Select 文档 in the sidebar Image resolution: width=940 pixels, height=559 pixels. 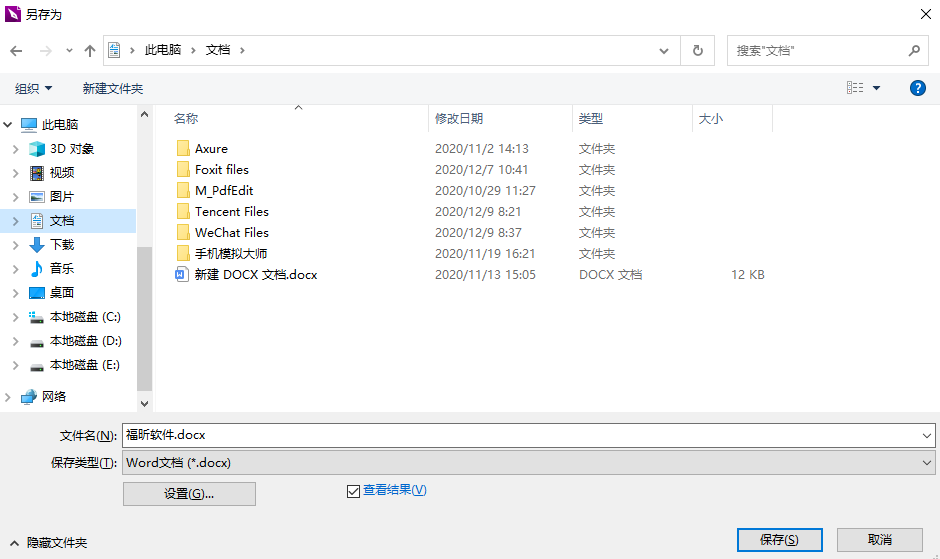pyautogui.click(x=62, y=221)
